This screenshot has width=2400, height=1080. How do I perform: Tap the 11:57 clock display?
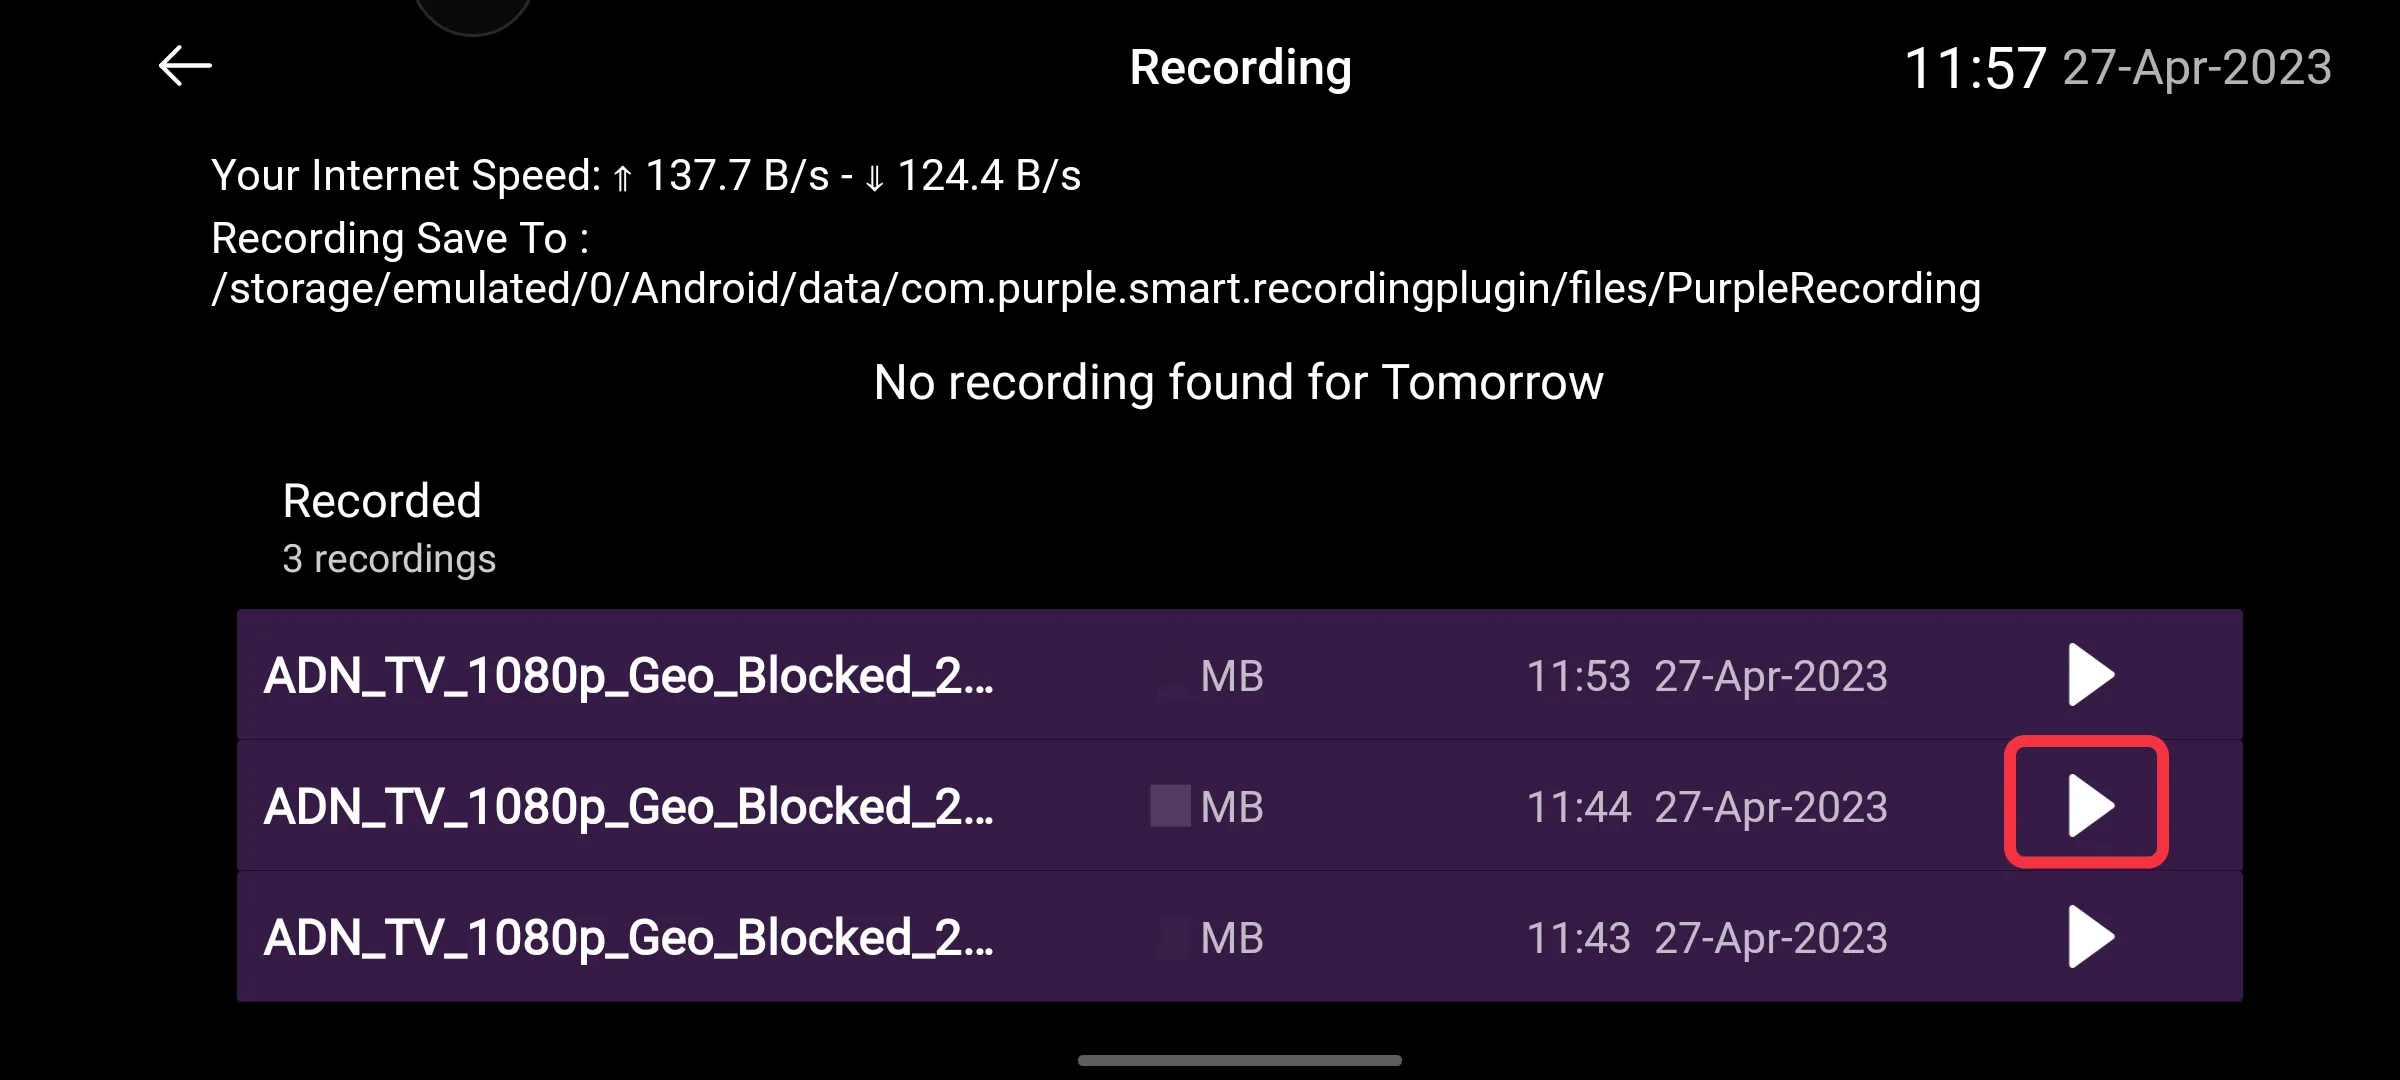coord(1975,68)
